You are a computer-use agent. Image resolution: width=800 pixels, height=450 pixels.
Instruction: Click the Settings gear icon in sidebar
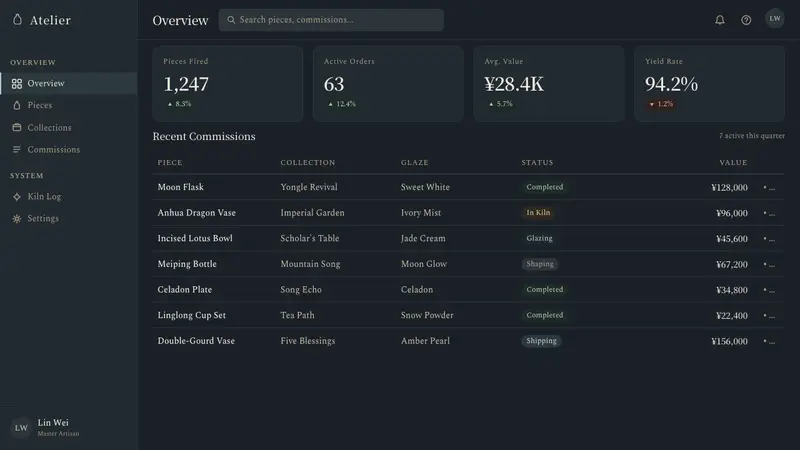(17, 218)
